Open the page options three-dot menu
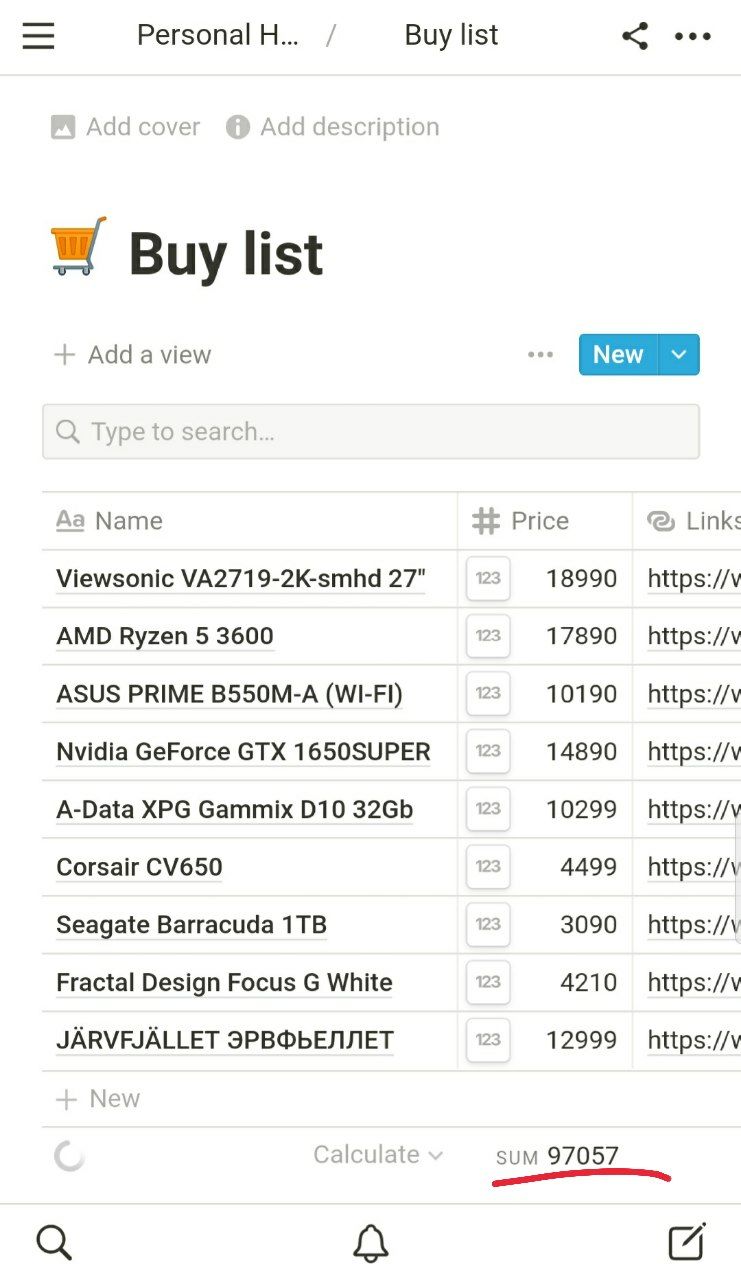The height and width of the screenshot is (1280, 741). 692,37
